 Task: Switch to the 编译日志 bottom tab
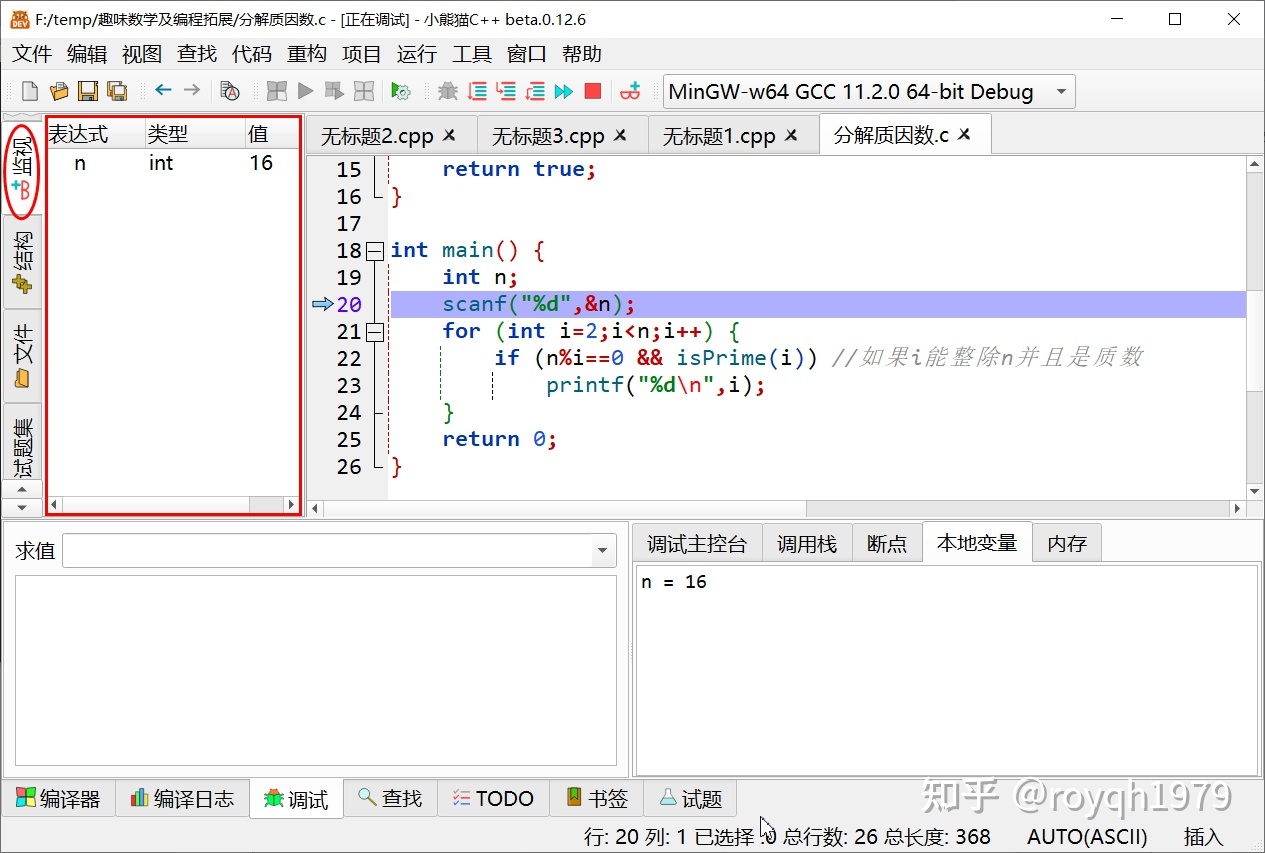click(182, 799)
